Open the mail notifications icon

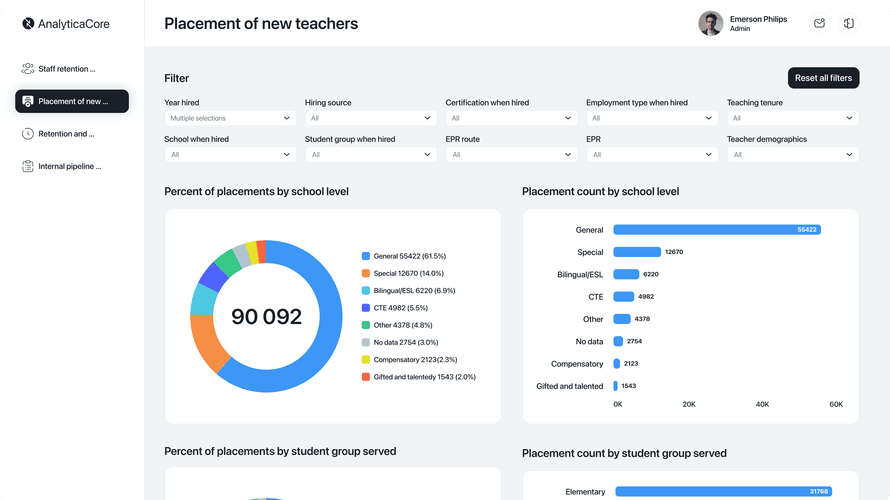coord(819,23)
